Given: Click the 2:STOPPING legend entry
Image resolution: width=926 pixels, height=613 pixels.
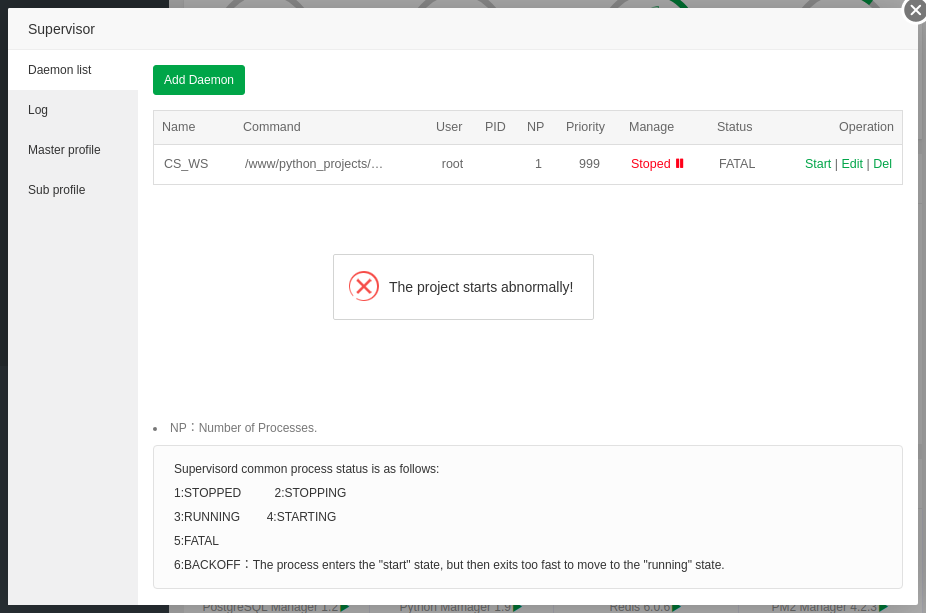Looking at the screenshot, I should (310, 493).
